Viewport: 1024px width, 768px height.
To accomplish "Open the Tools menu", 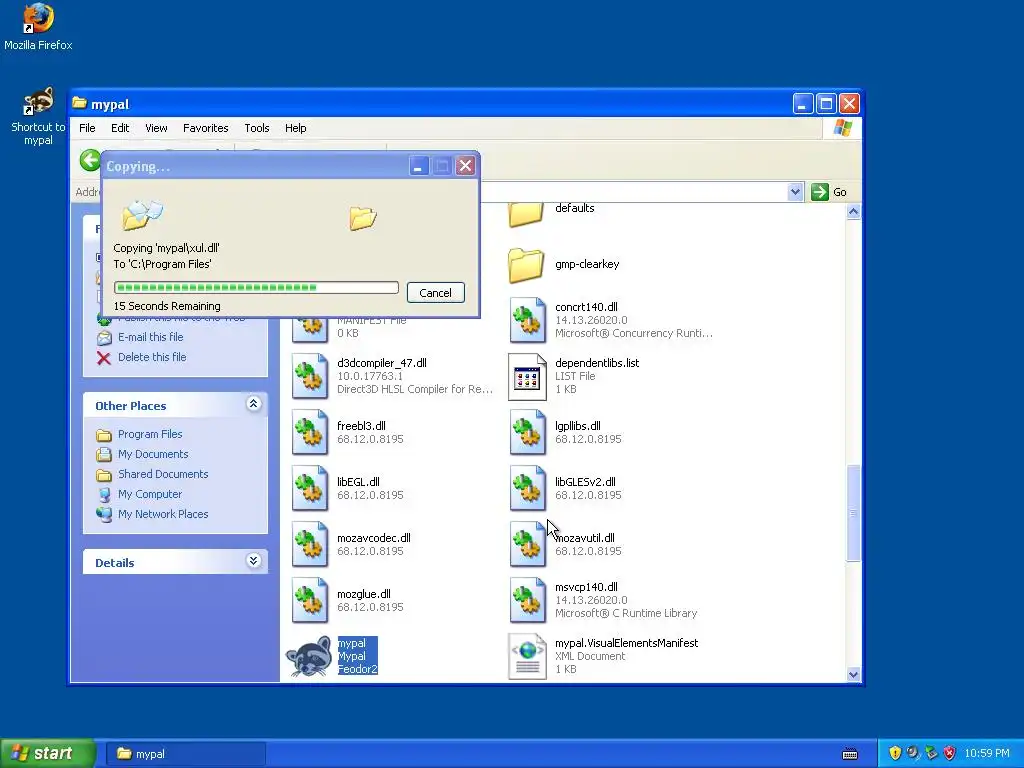I will [257, 128].
